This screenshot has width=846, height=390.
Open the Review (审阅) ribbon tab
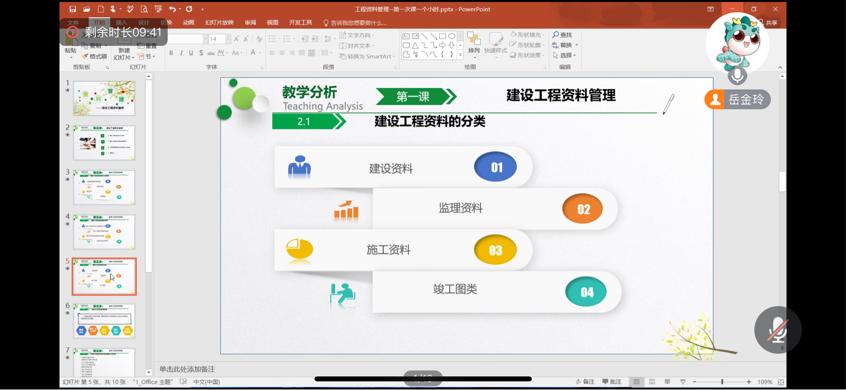pos(250,23)
